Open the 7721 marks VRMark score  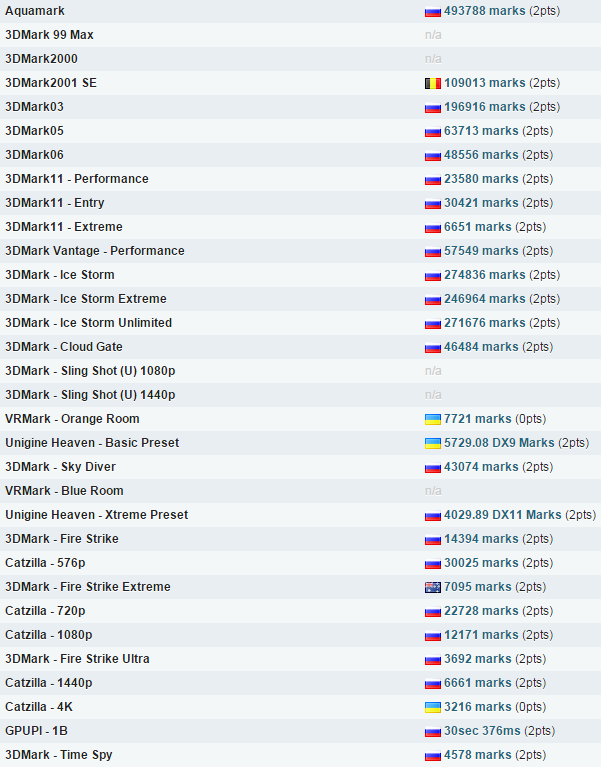(478, 419)
